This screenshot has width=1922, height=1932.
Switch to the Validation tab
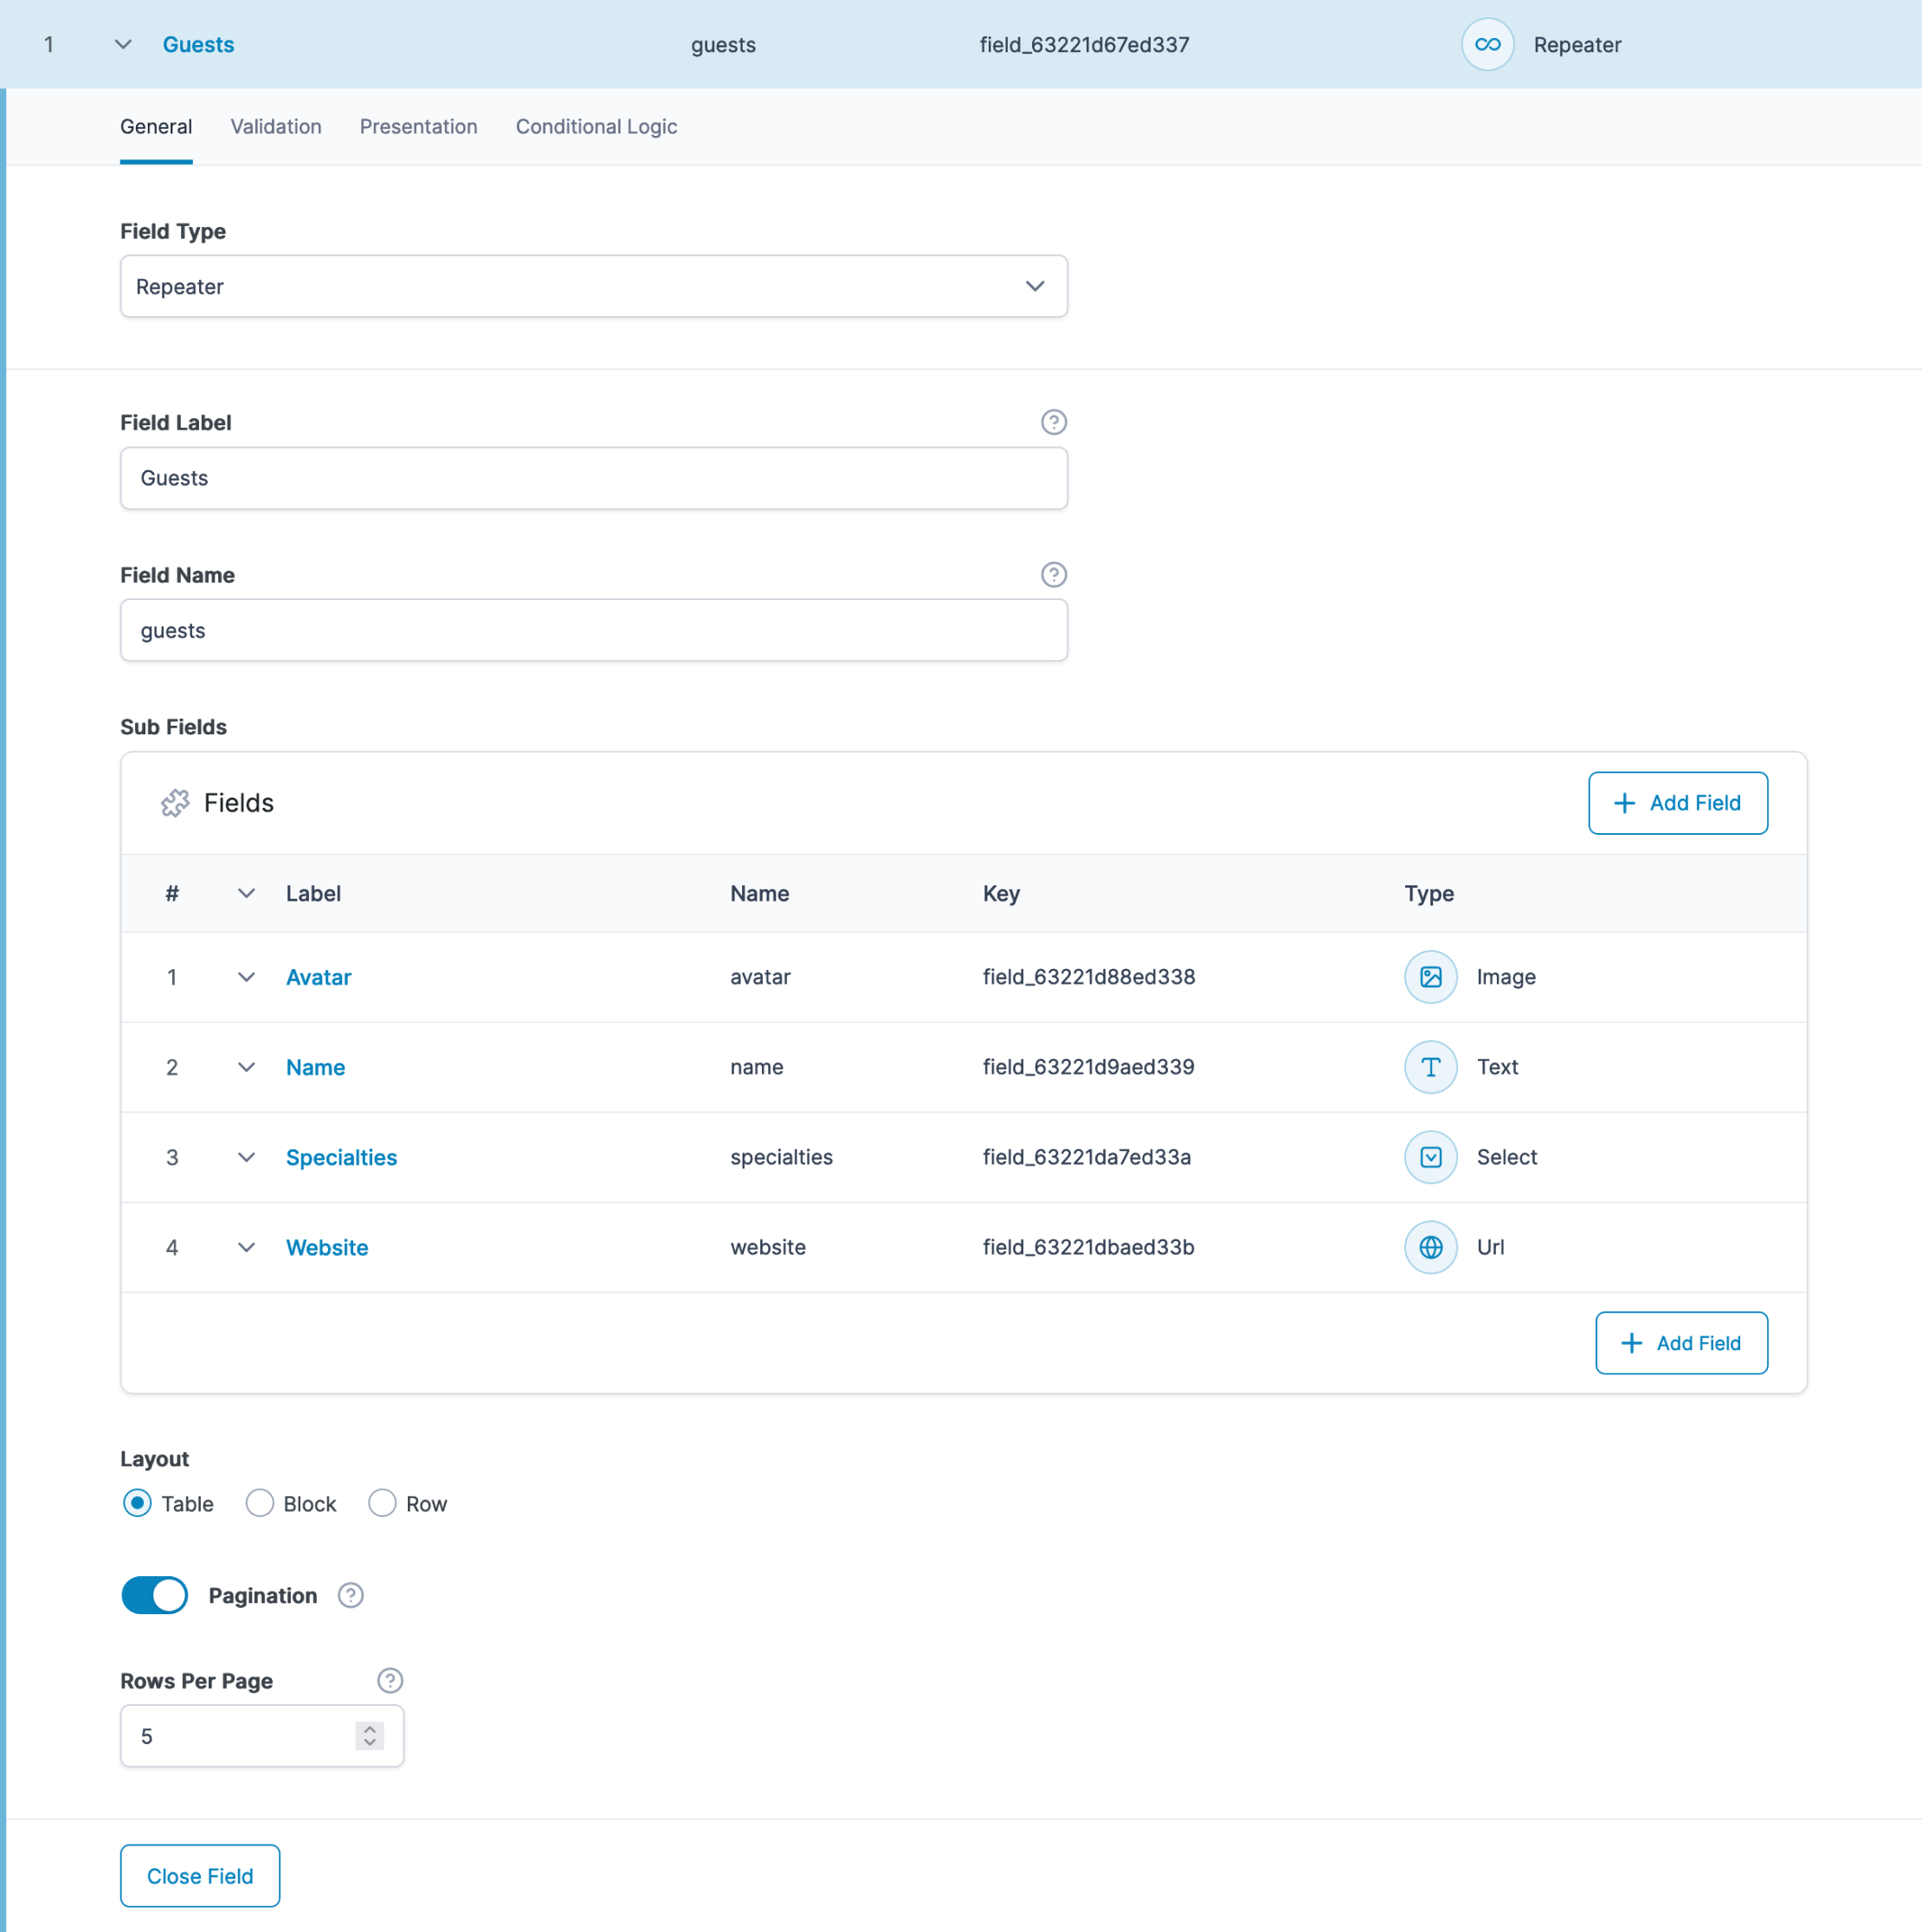[276, 127]
